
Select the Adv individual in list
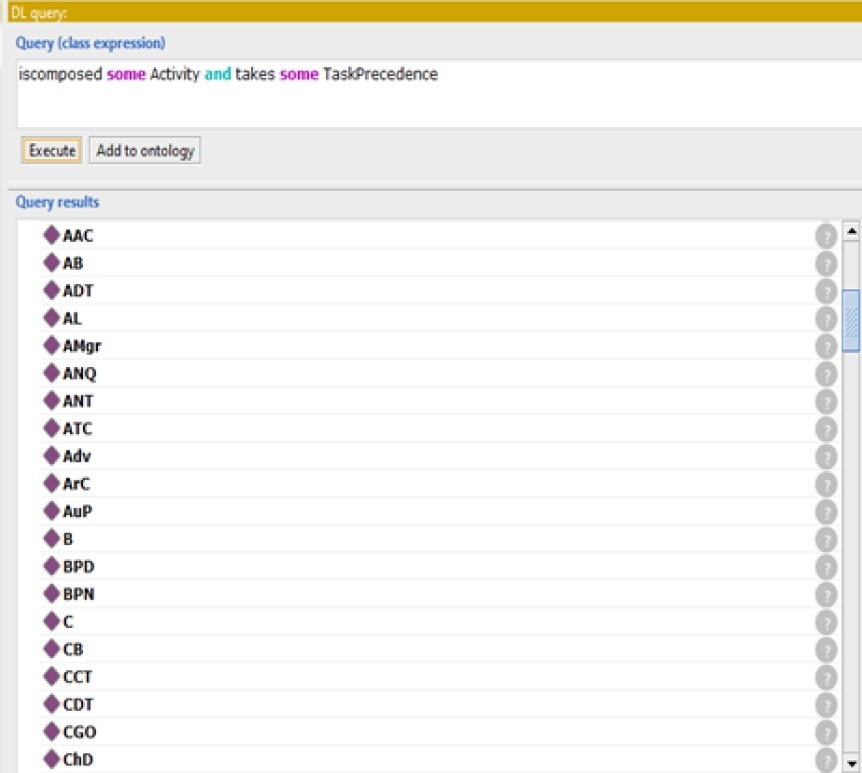pos(77,456)
